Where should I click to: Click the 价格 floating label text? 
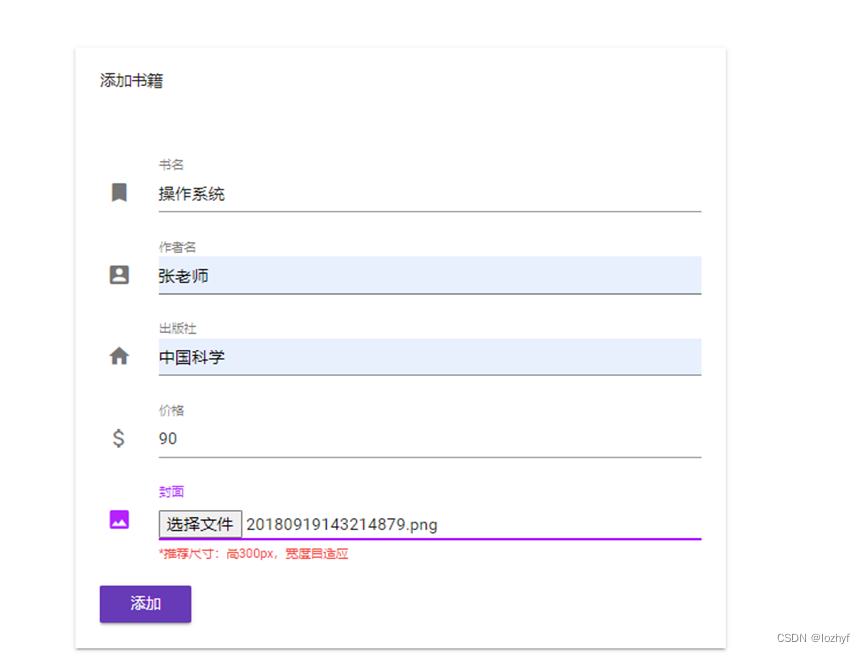172,410
